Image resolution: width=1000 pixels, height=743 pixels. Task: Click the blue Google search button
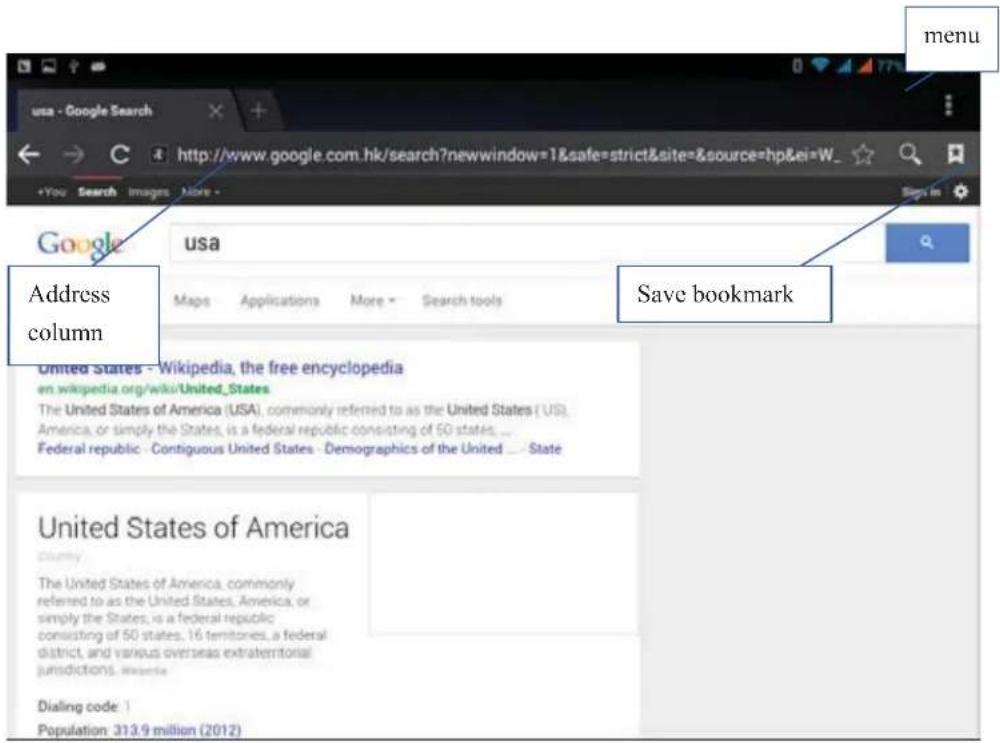[x=927, y=242]
